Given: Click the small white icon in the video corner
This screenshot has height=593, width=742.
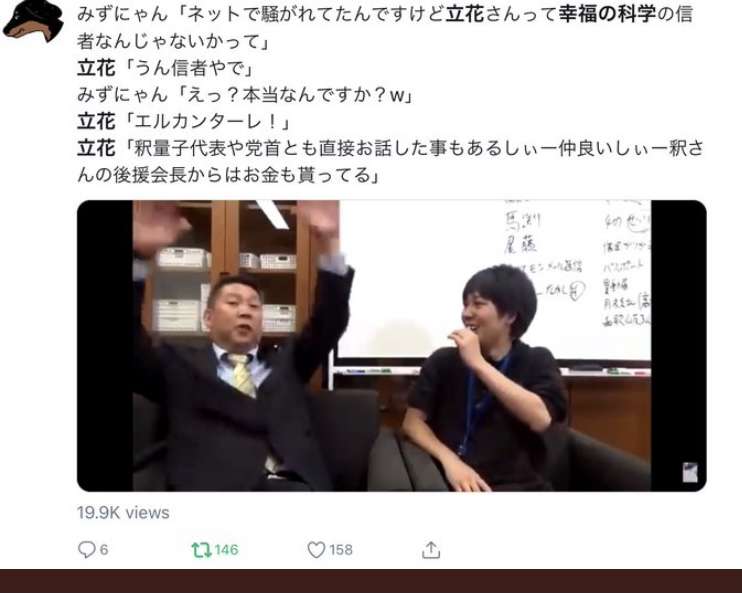Looking at the screenshot, I should pyautogui.click(x=689, y=472).
